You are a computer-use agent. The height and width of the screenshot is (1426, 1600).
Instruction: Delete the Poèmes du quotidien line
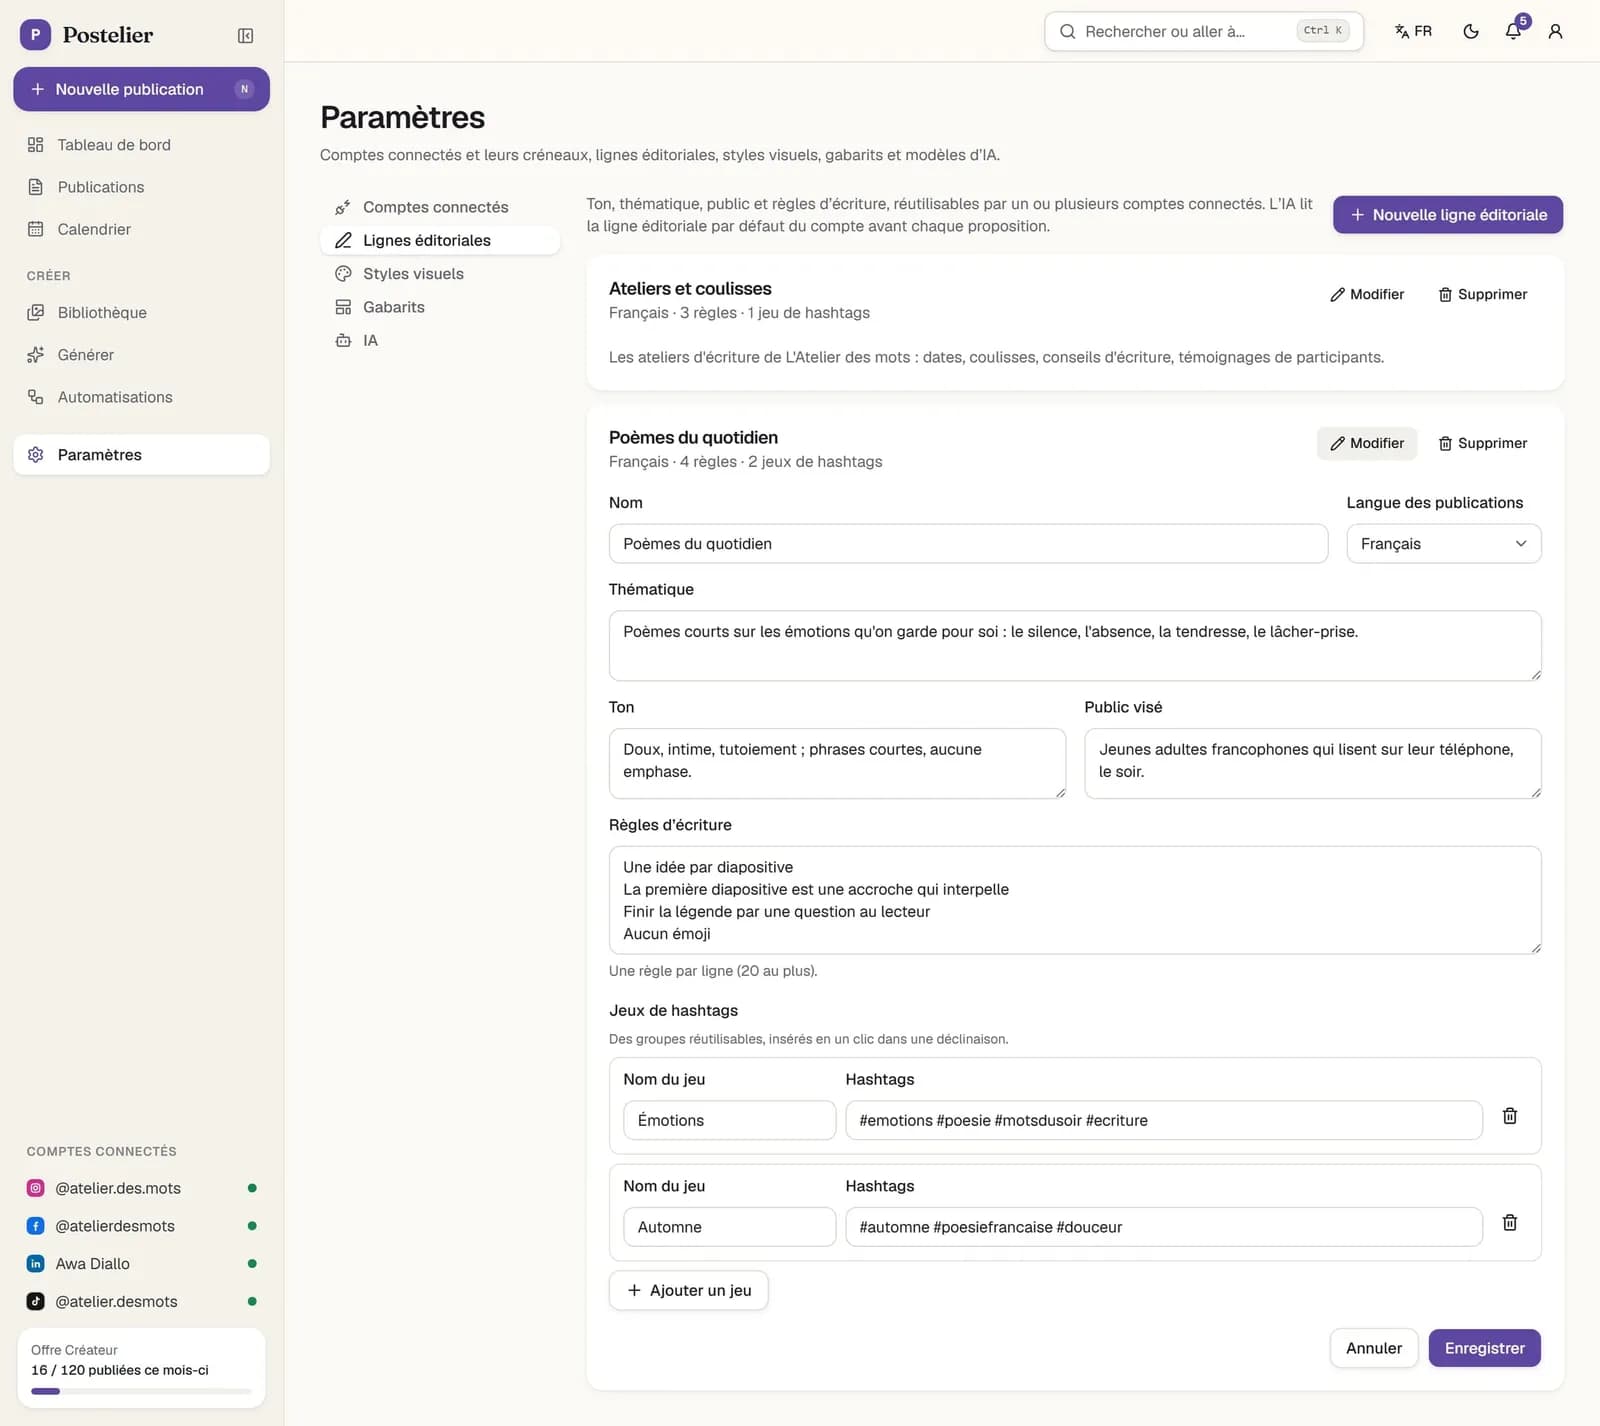coord(1483,443)
